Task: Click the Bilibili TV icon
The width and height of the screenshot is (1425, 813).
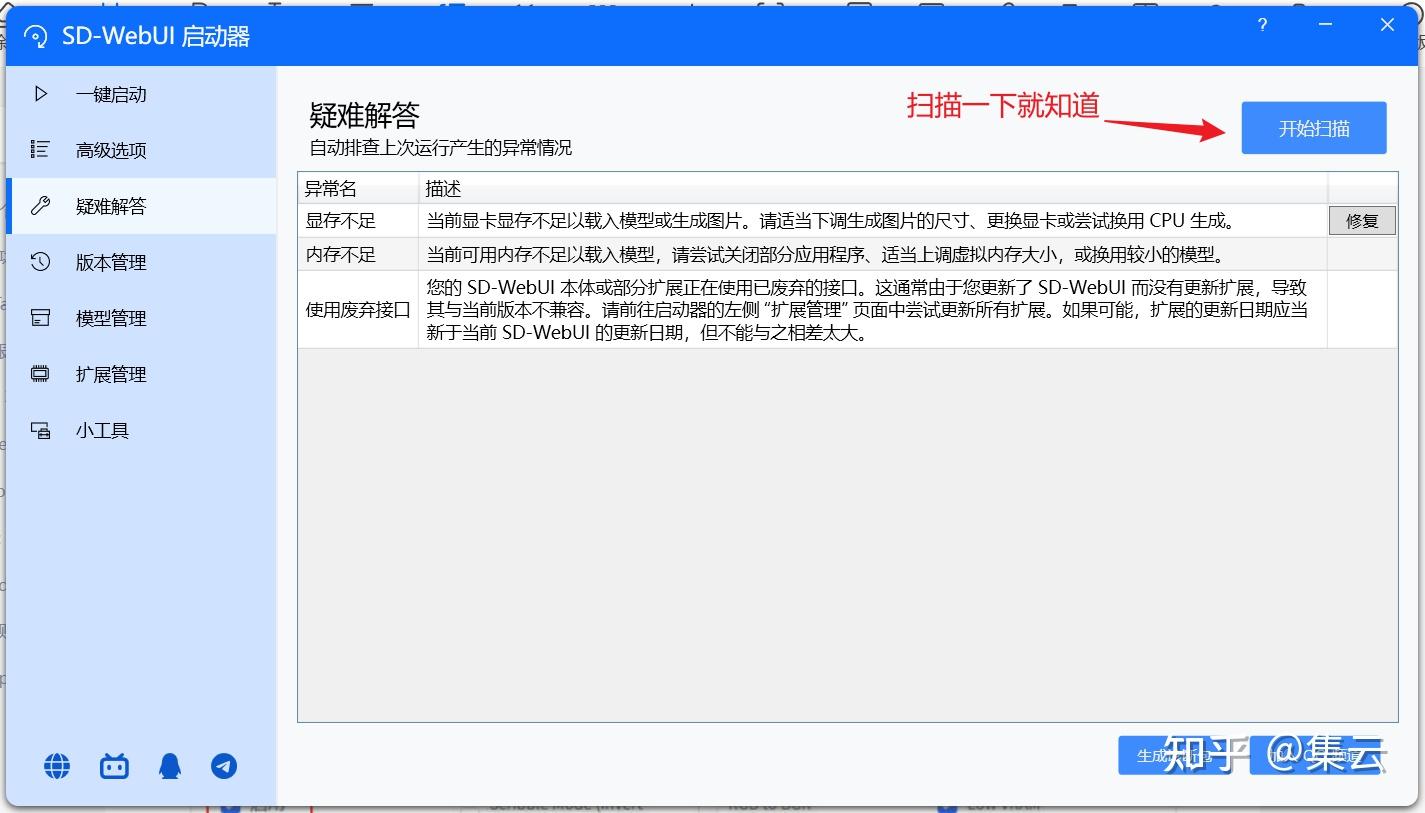Action: pyautogui.click(x=114, y=767)
